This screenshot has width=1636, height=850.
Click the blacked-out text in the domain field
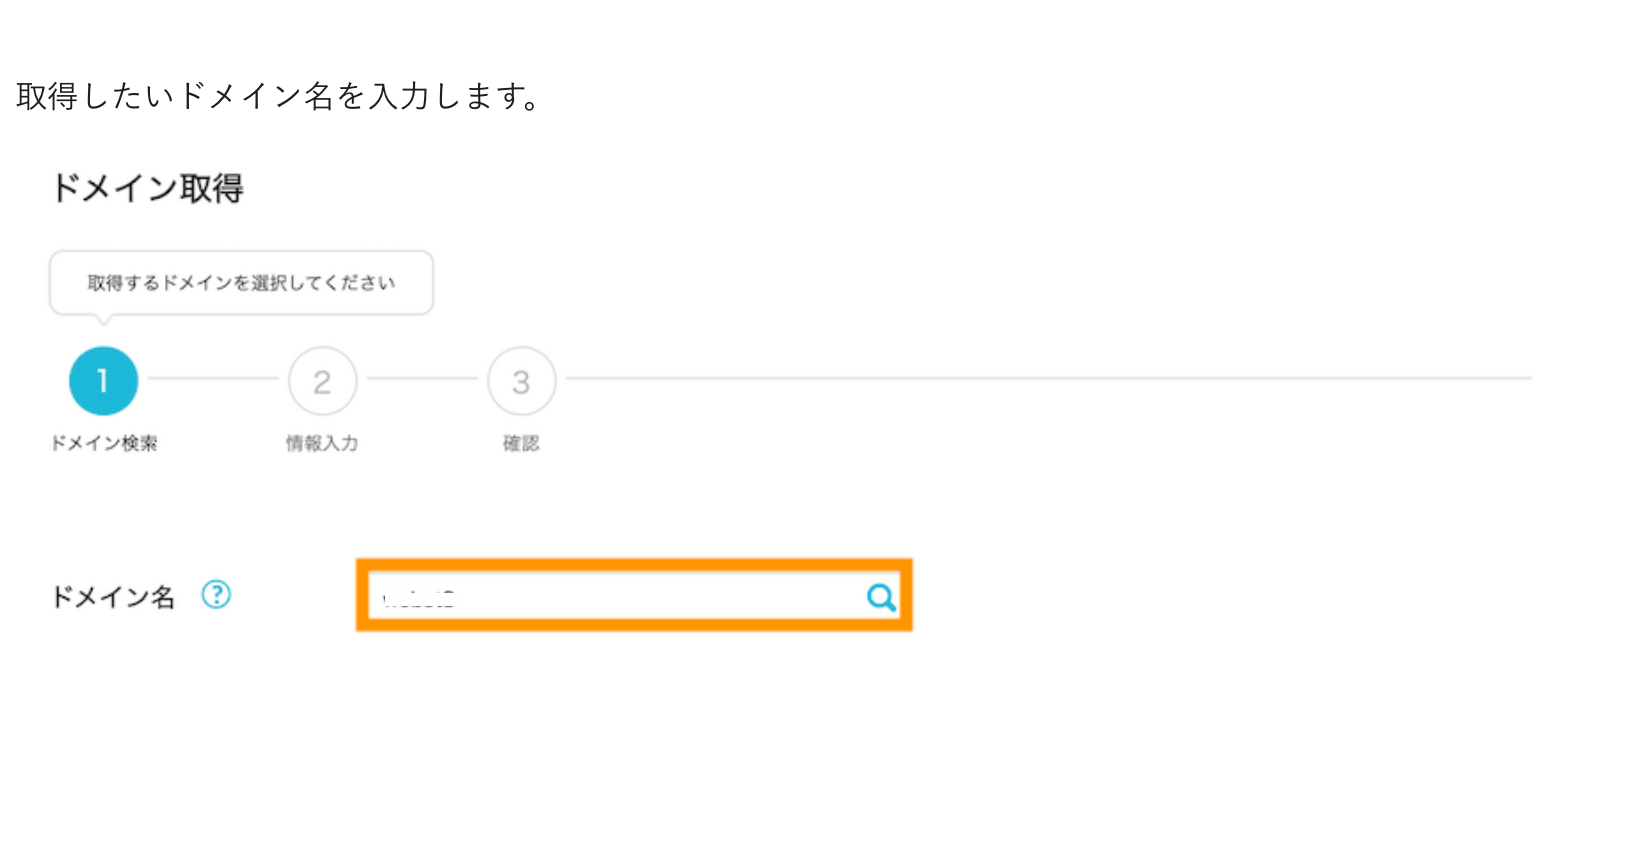tap(421, 599)
